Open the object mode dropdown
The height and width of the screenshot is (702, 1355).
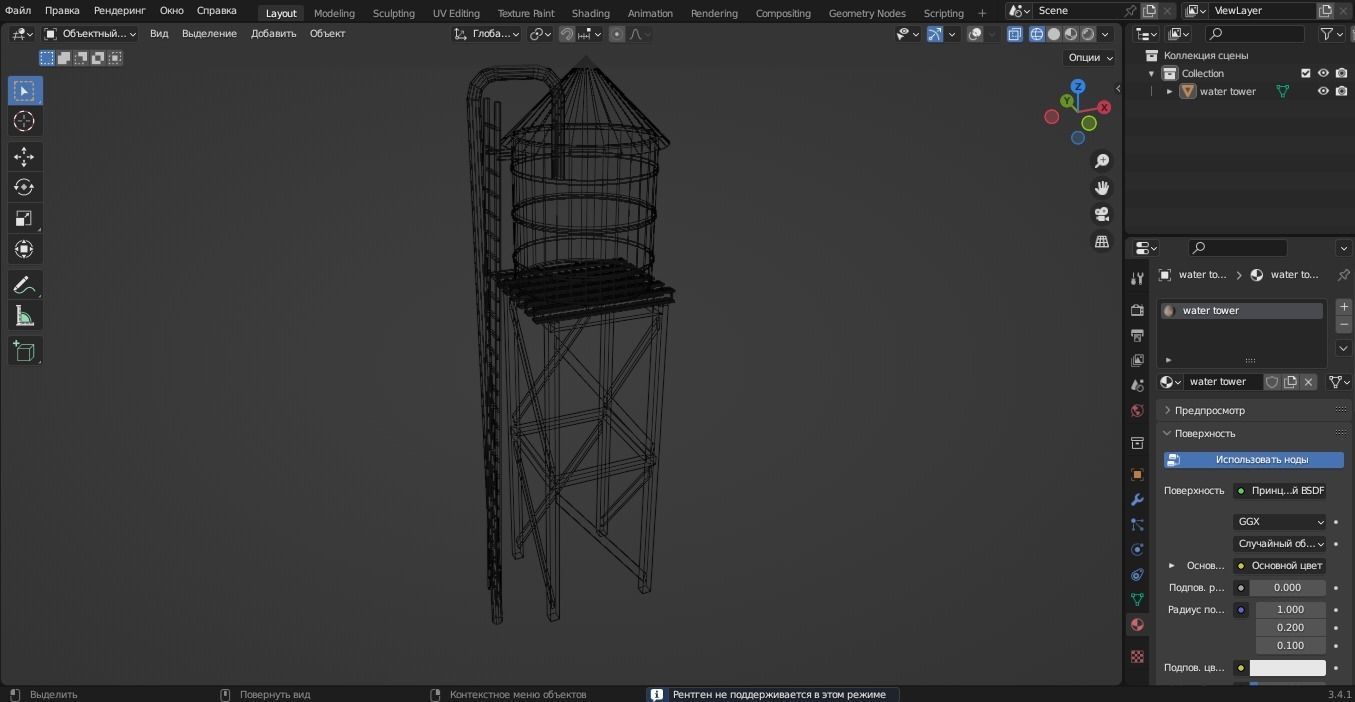[90, 34]
